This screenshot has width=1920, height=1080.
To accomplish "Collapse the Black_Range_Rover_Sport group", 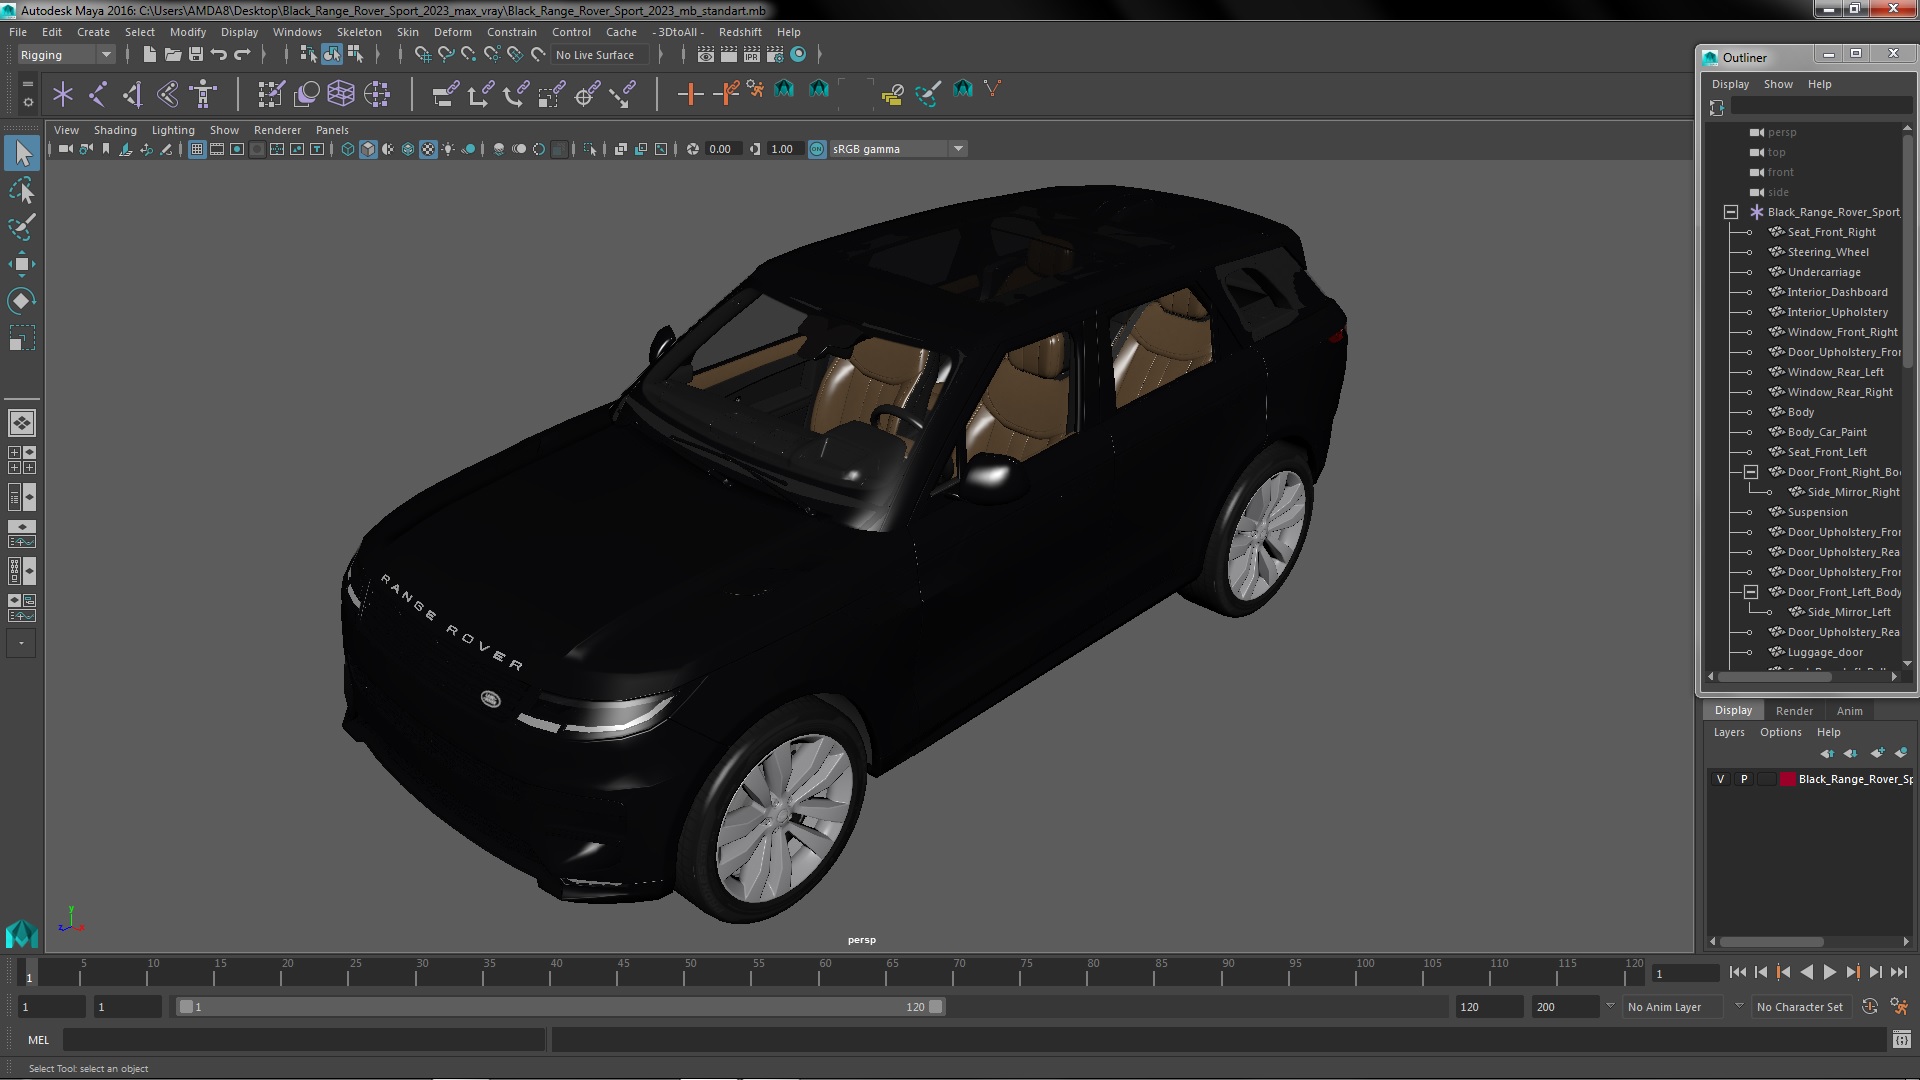I will pos(1731,212).
